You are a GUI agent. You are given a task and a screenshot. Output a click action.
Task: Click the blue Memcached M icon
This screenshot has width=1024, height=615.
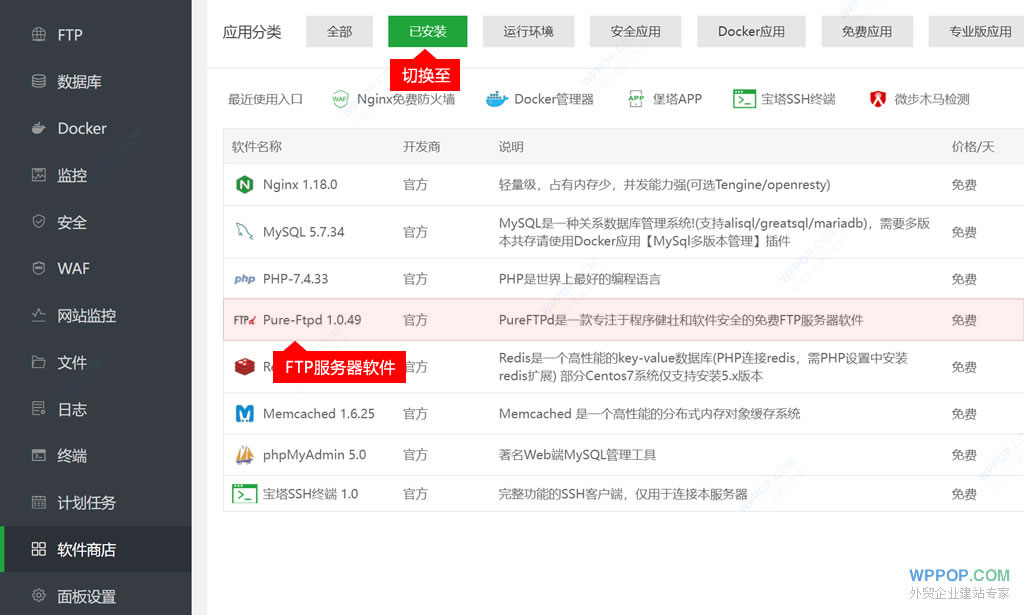244,413
